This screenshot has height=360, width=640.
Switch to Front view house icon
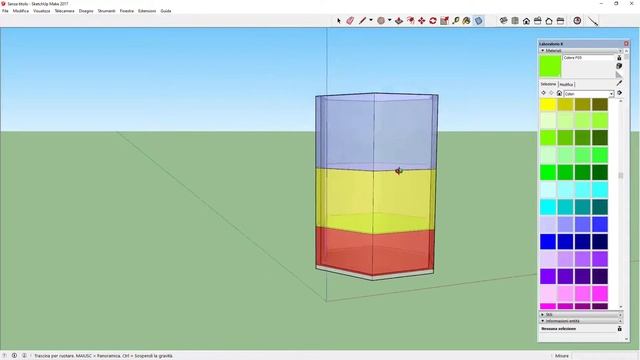pyautogui.click(x=549, y=20)
